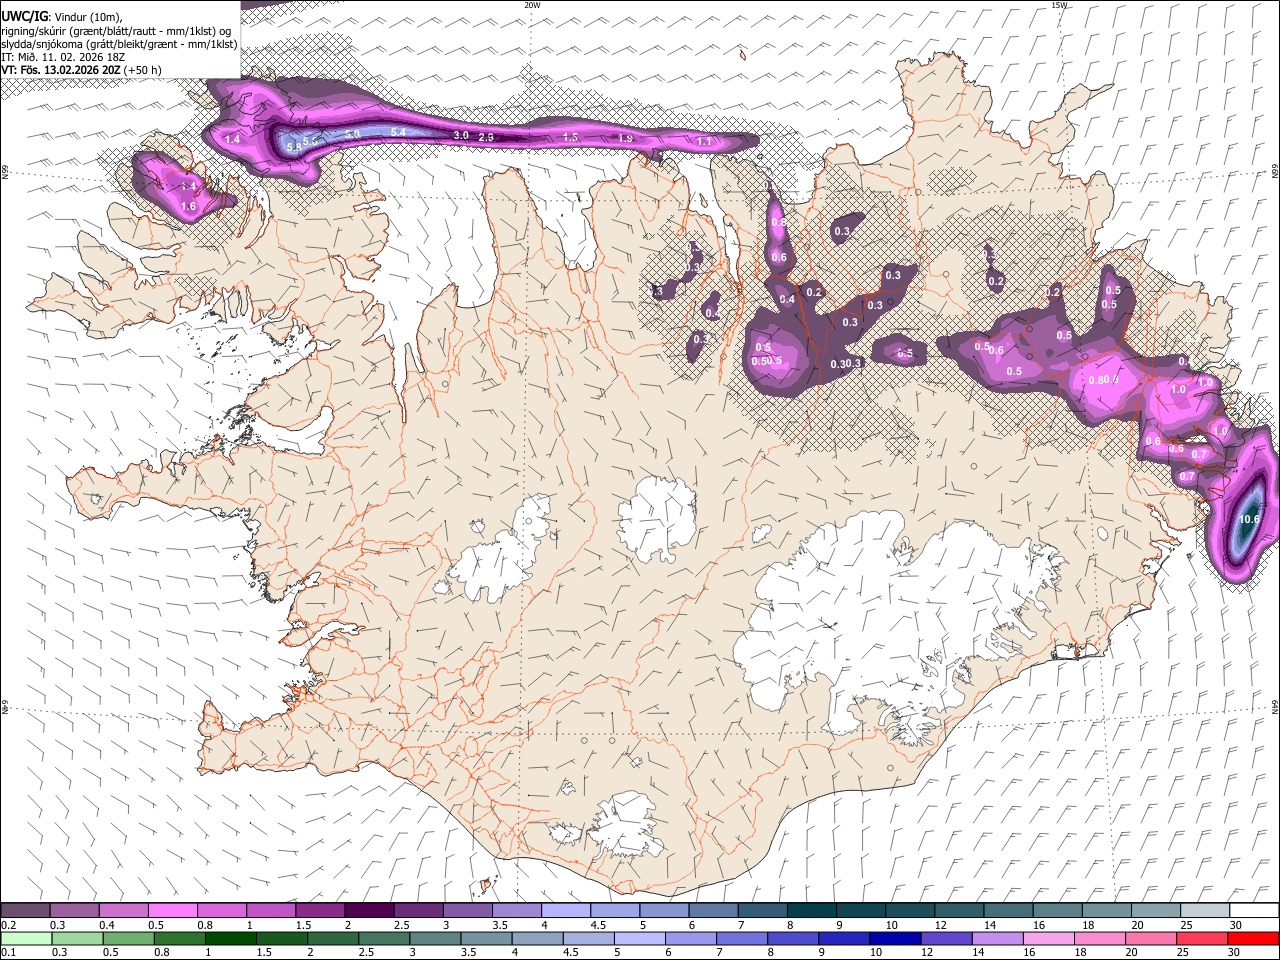Click the 0.1 label under the rain legend
Screen dimensions: 1280x960
click(8, 952)
